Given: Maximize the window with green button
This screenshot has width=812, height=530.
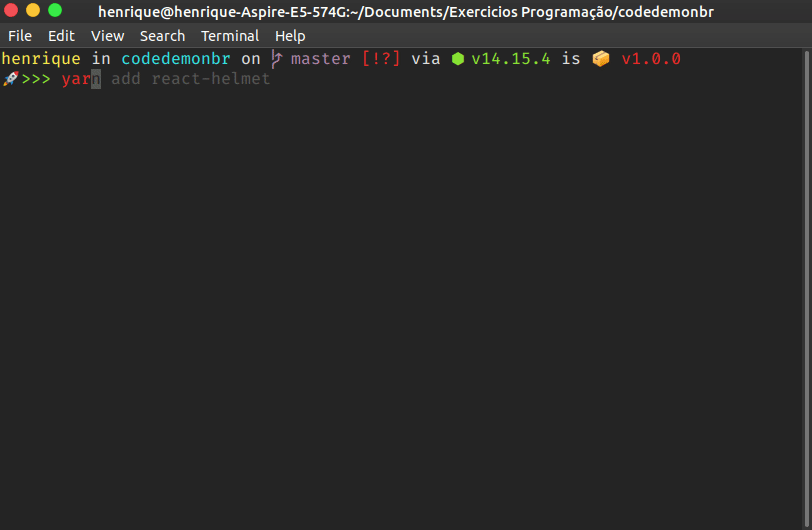Looking at the screenshot, I should 55,10.
